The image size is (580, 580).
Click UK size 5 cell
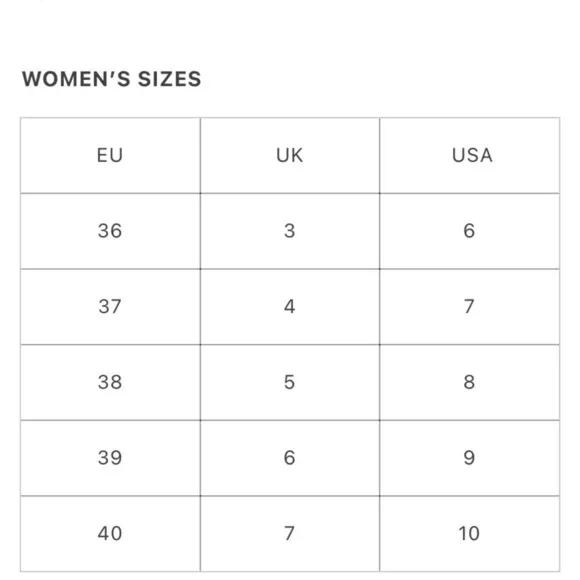(x=290, y=382)
